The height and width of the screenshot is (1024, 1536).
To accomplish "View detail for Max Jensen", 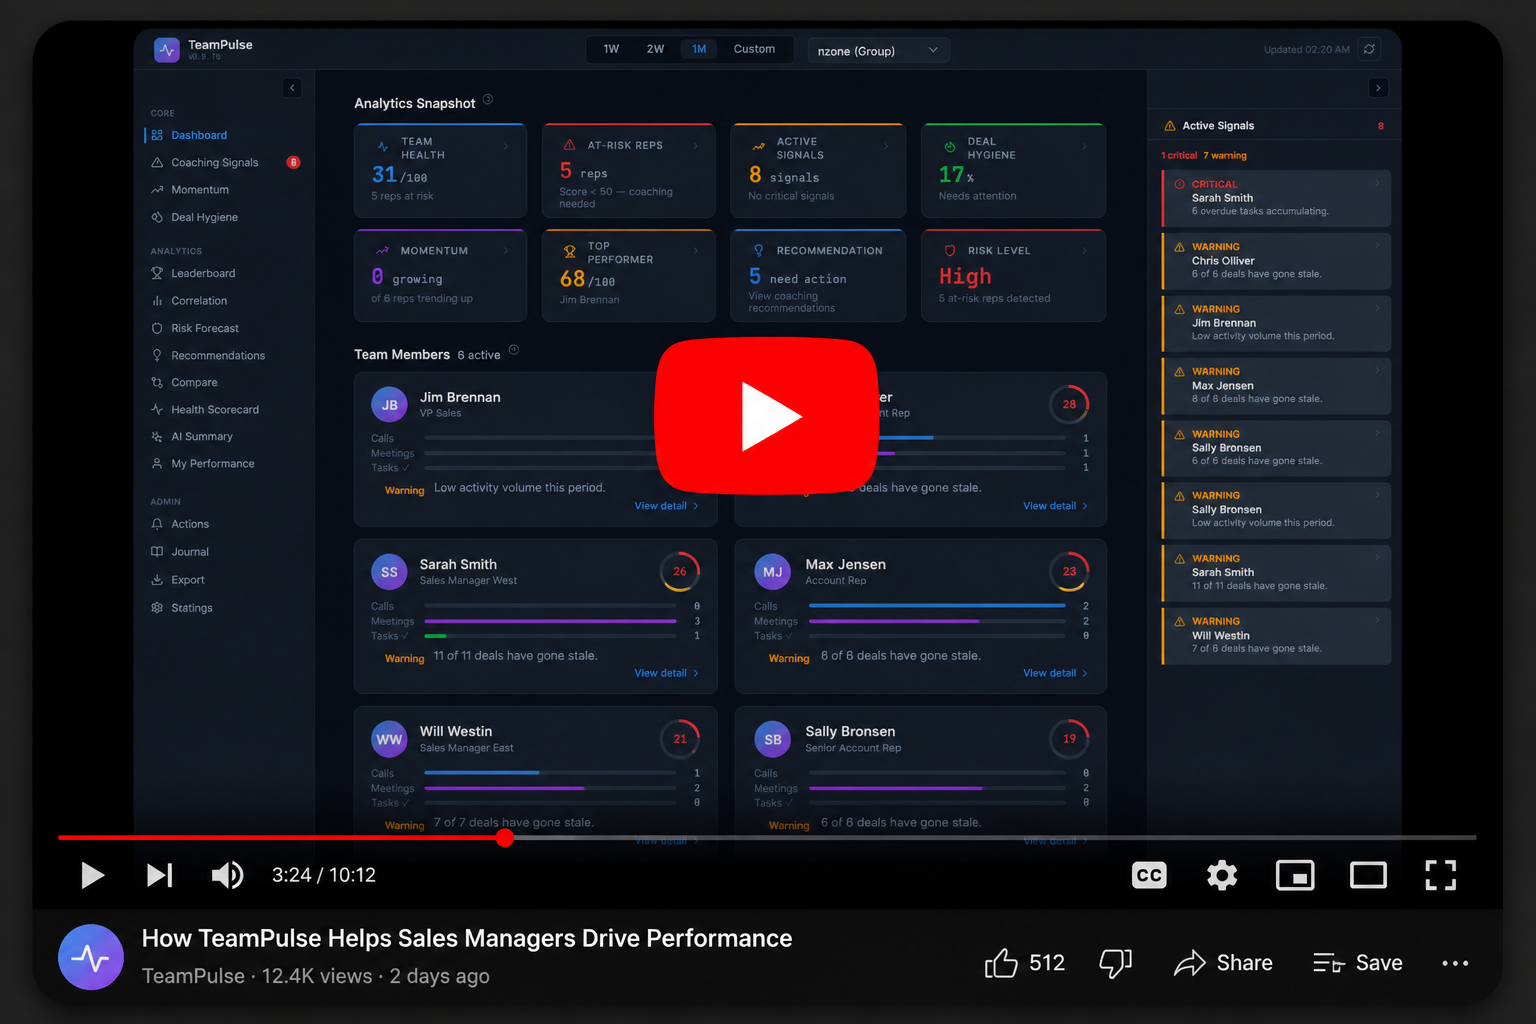I will pos(1055,673).
